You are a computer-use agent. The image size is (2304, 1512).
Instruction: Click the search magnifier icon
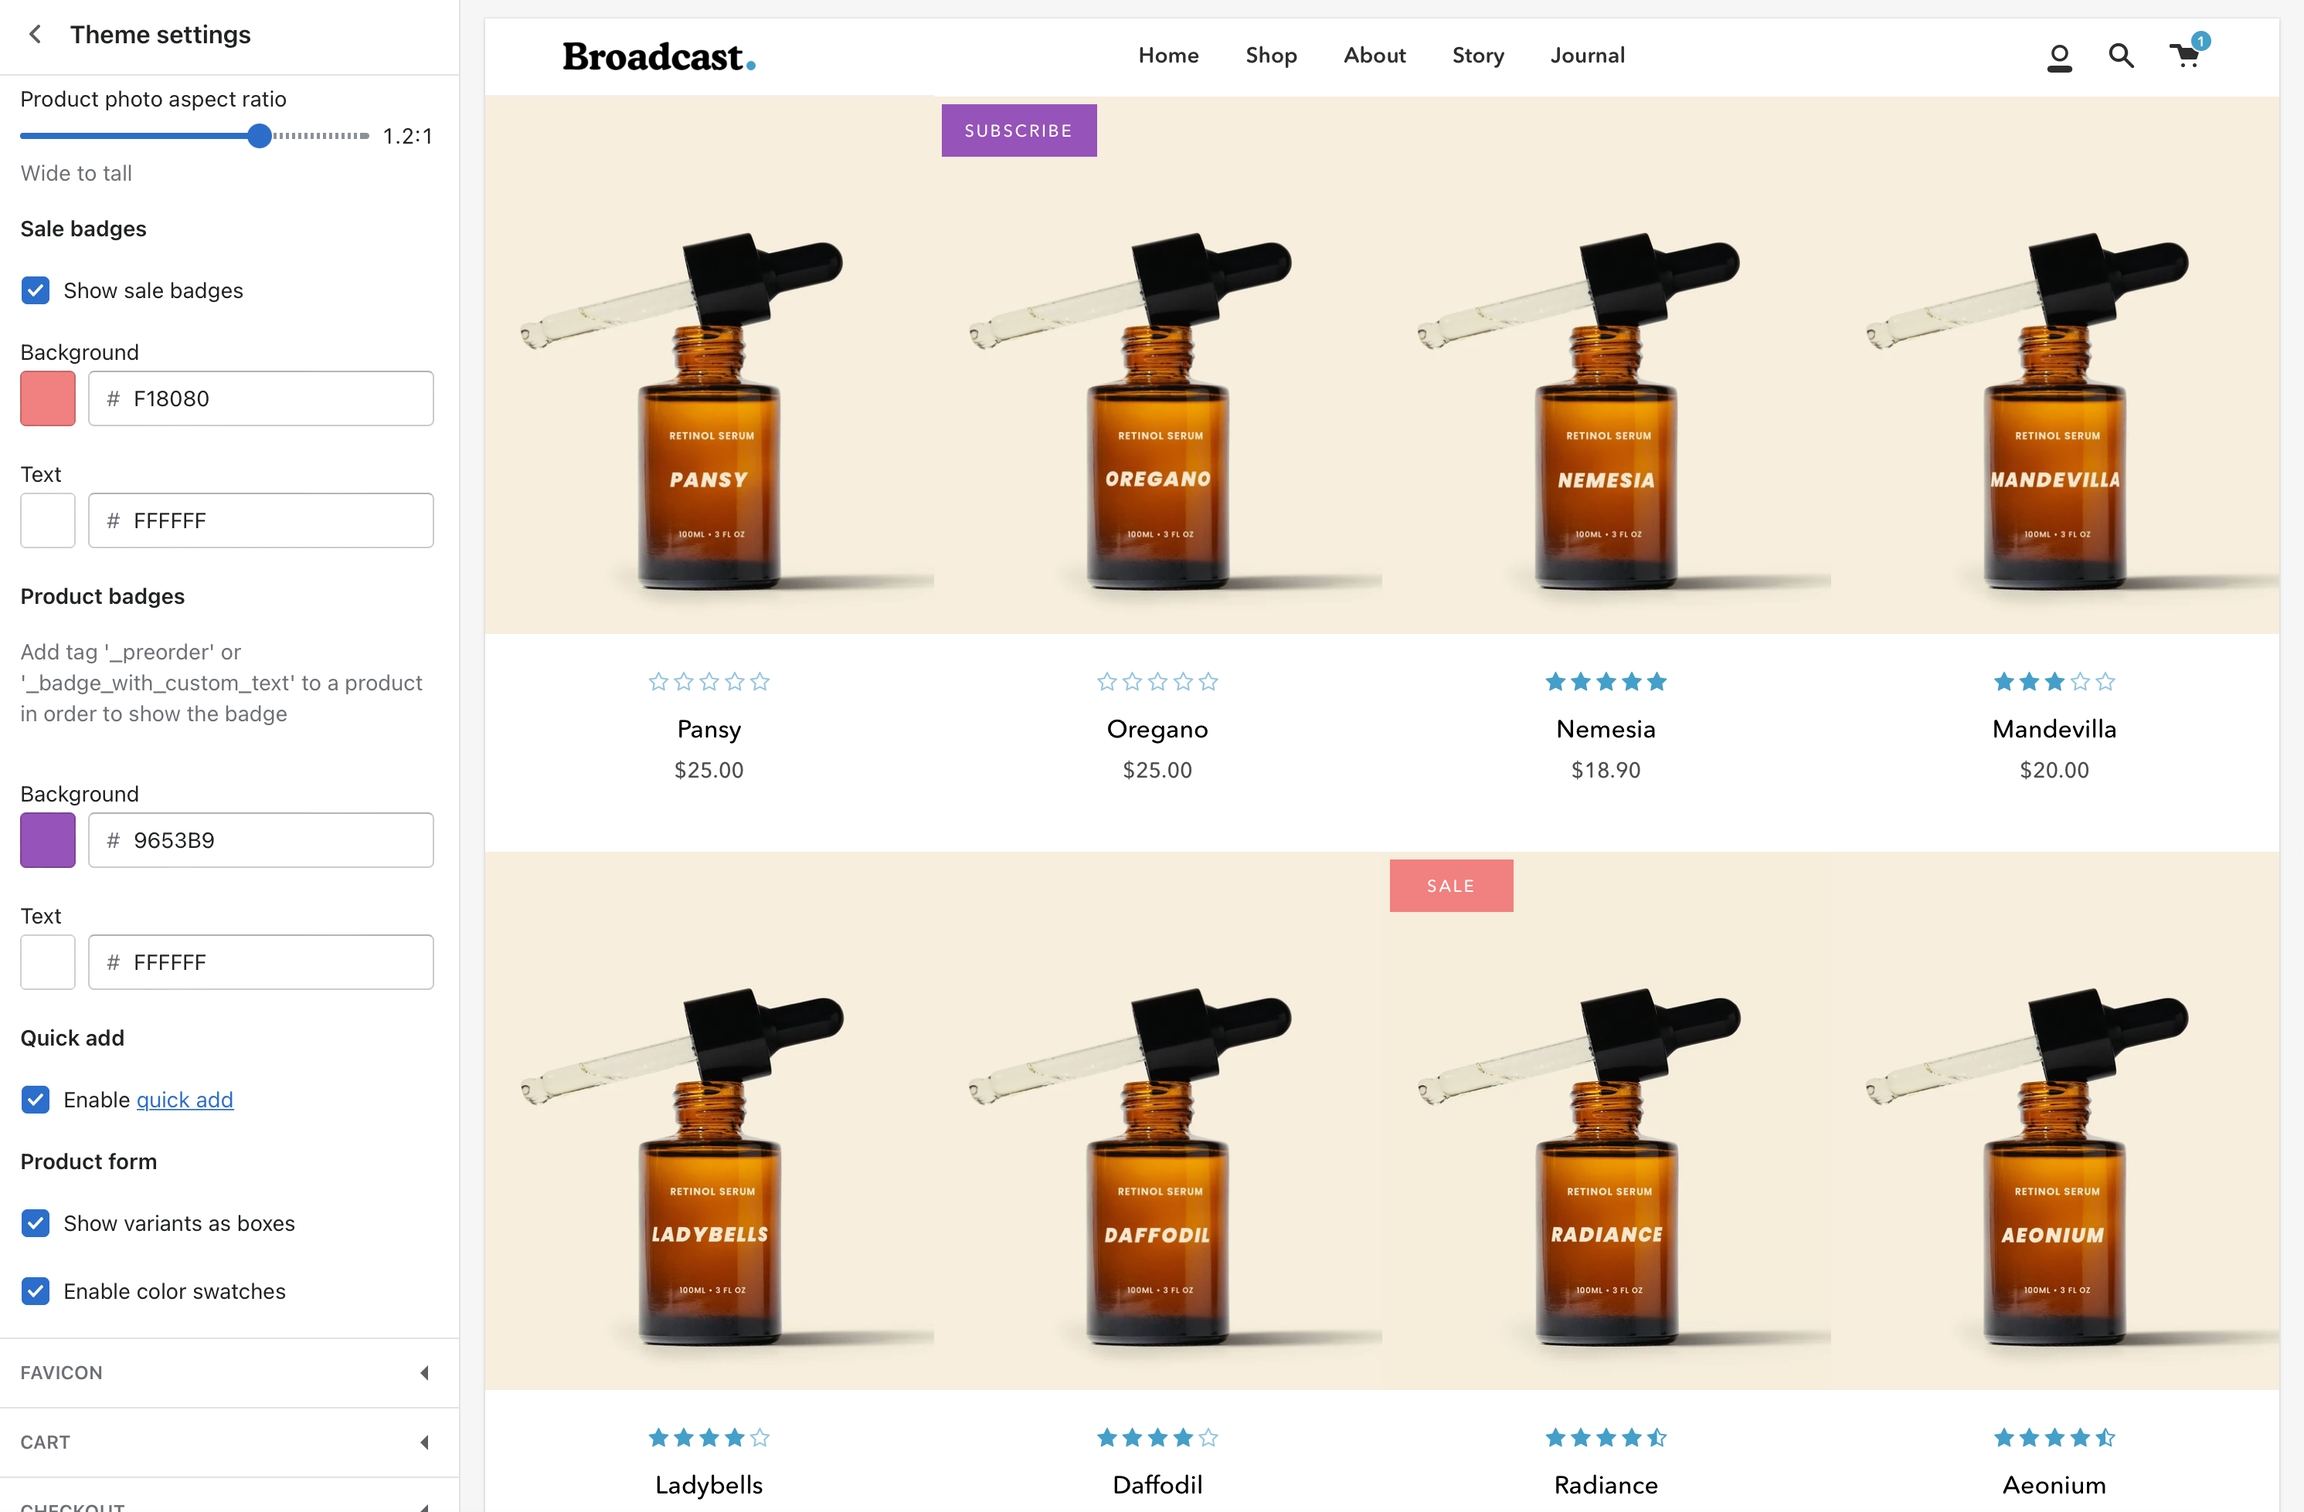(x=2121, y=56)
